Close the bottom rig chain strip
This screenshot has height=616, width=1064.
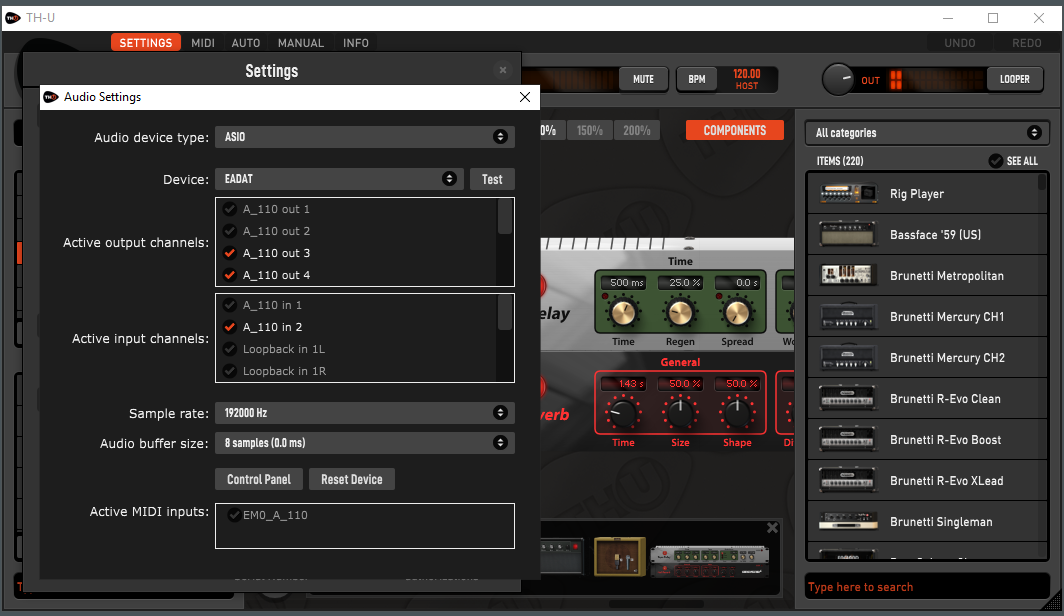(x=772, y=528)
